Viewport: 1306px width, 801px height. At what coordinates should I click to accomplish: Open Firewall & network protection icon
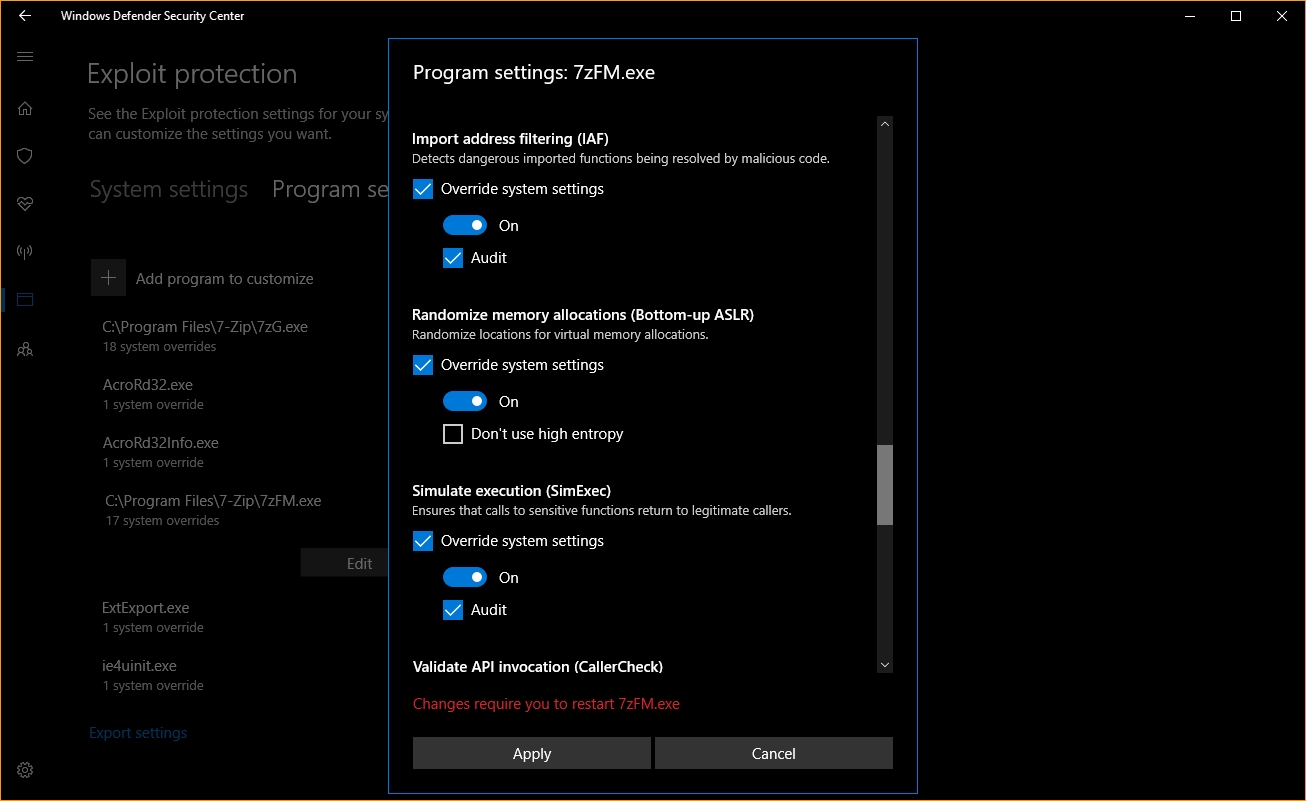25,252
